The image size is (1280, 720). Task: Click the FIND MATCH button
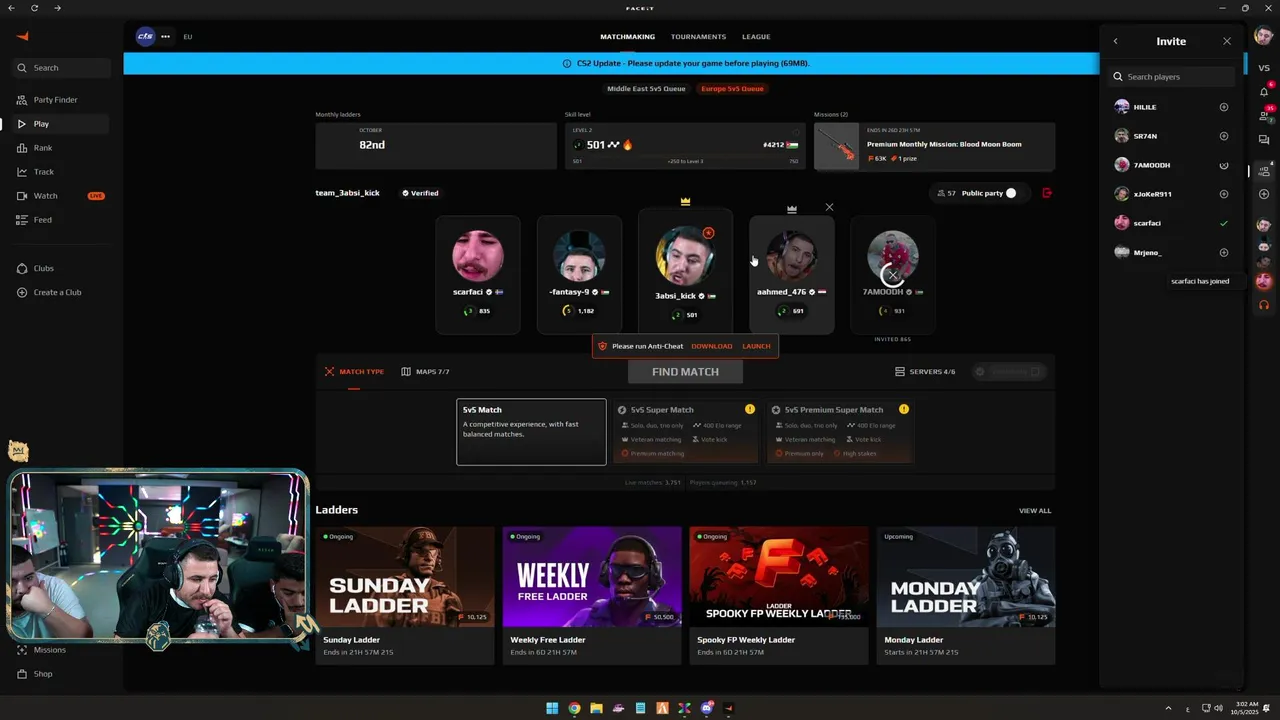click(x=685, y=372)
